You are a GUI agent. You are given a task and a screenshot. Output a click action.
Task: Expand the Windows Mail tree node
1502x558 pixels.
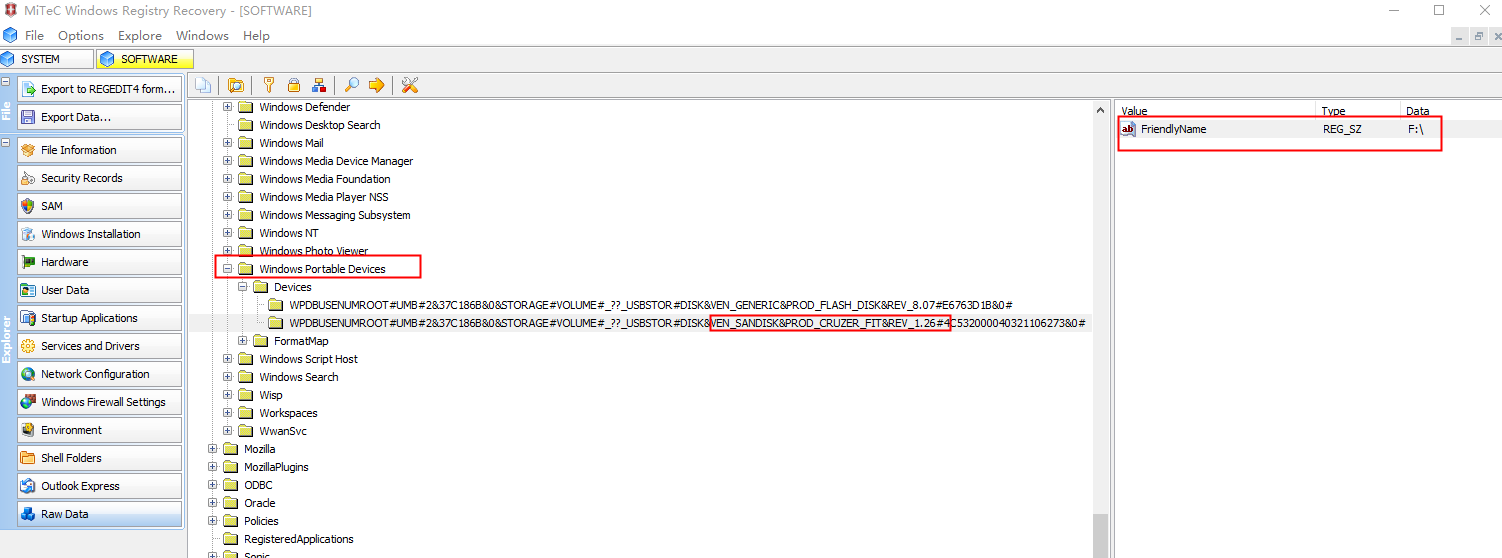click(x=227, y=143)
